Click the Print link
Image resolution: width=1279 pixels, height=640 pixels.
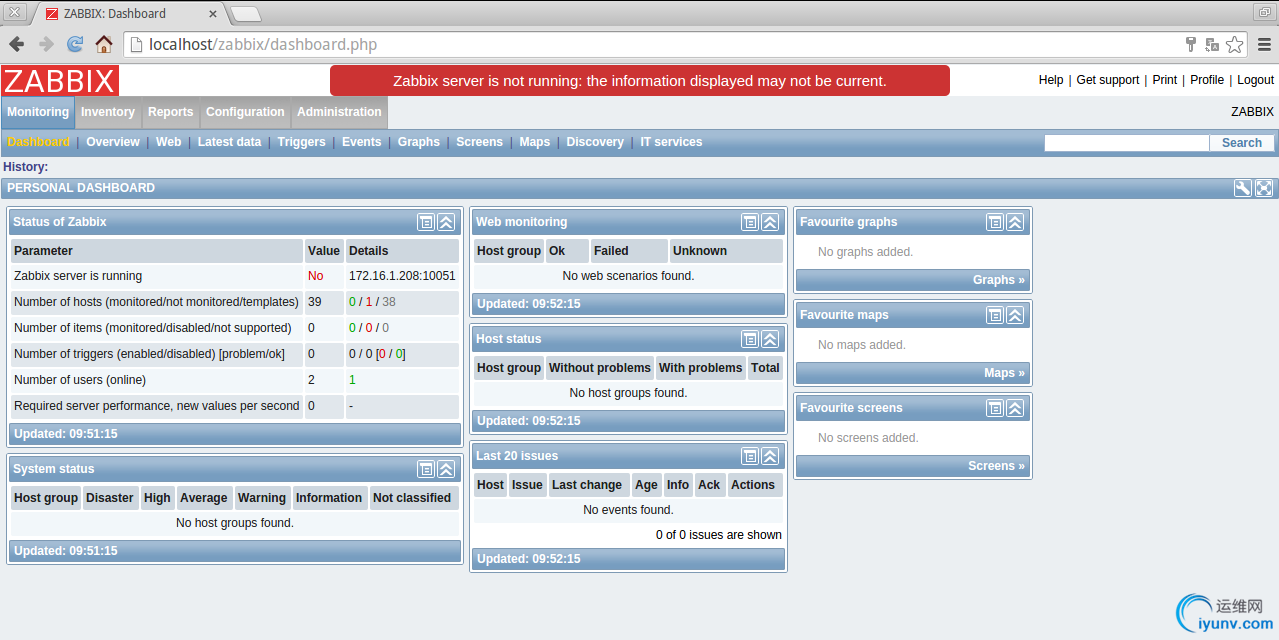[1165, 80]
